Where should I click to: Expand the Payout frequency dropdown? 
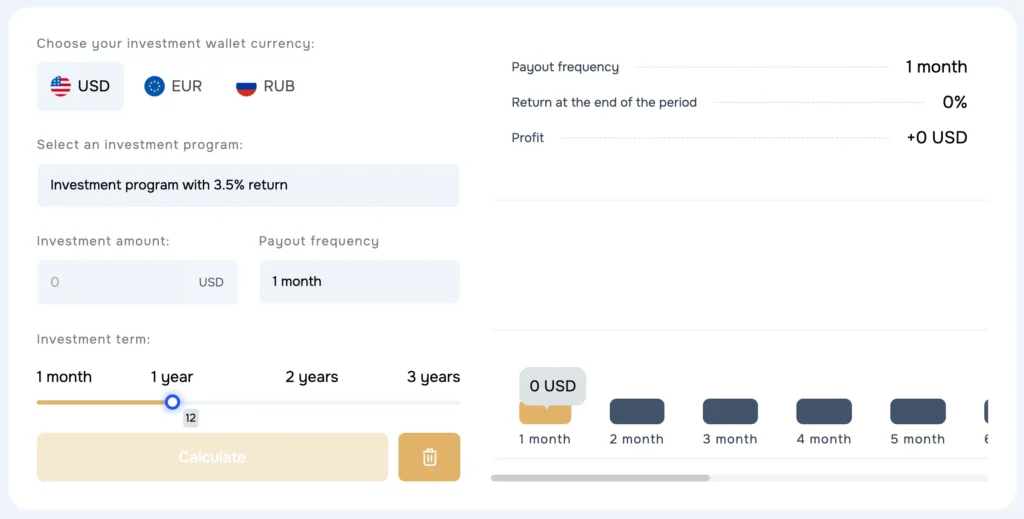359,282
